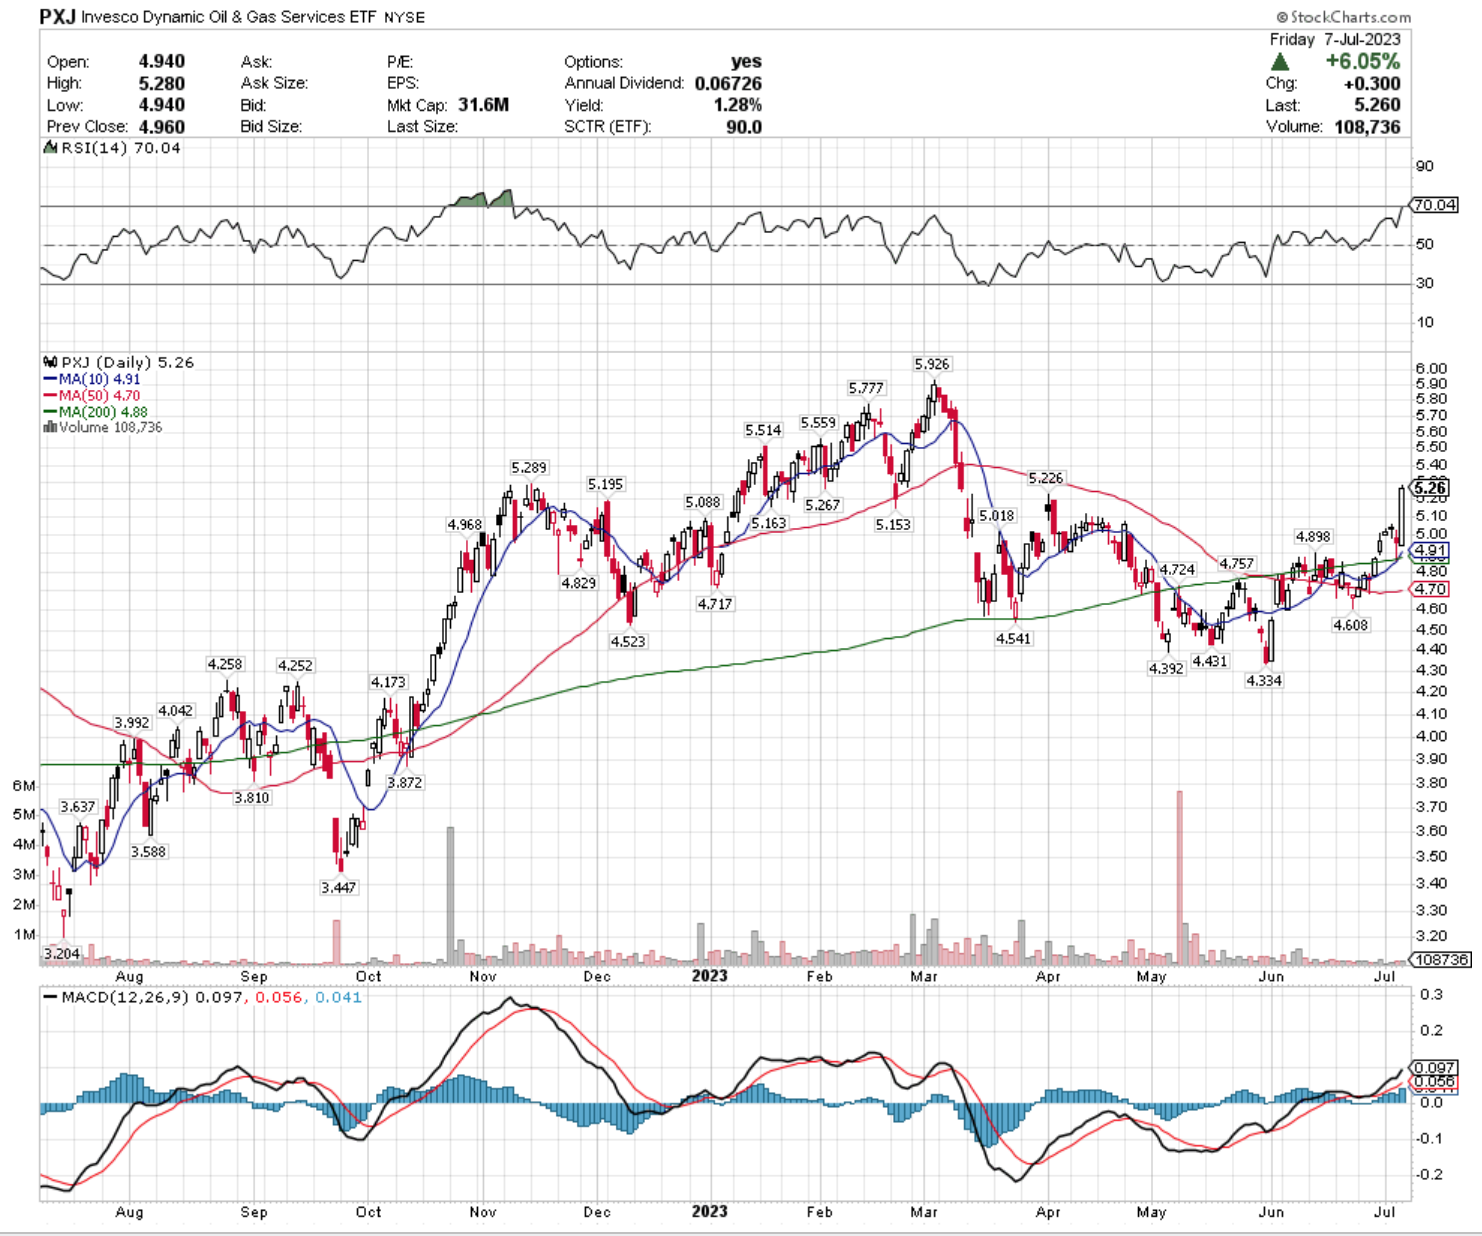Click the 70.04 RSI value tag
This screenshot has width=1482, height=1236.
(1434, 205)
